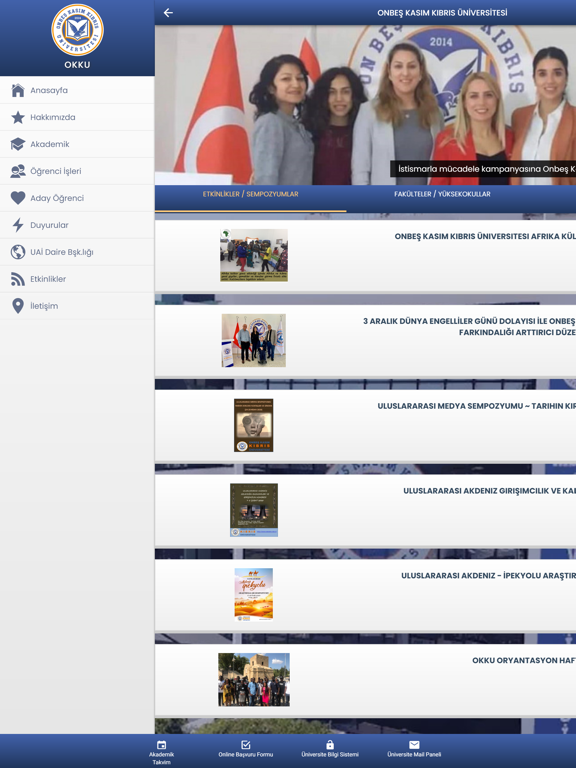Open UAİ Daire Bşk.lığı entry
576x768 pixels.
77,252
